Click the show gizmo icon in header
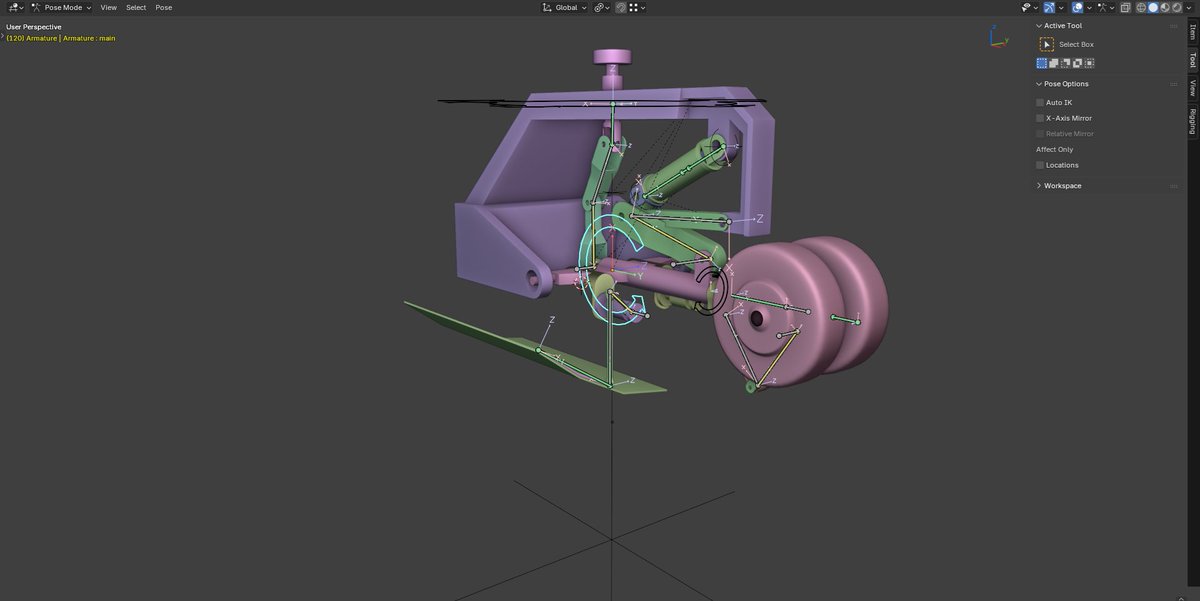Screen dimensions: 1200x601 [1049, 7]
